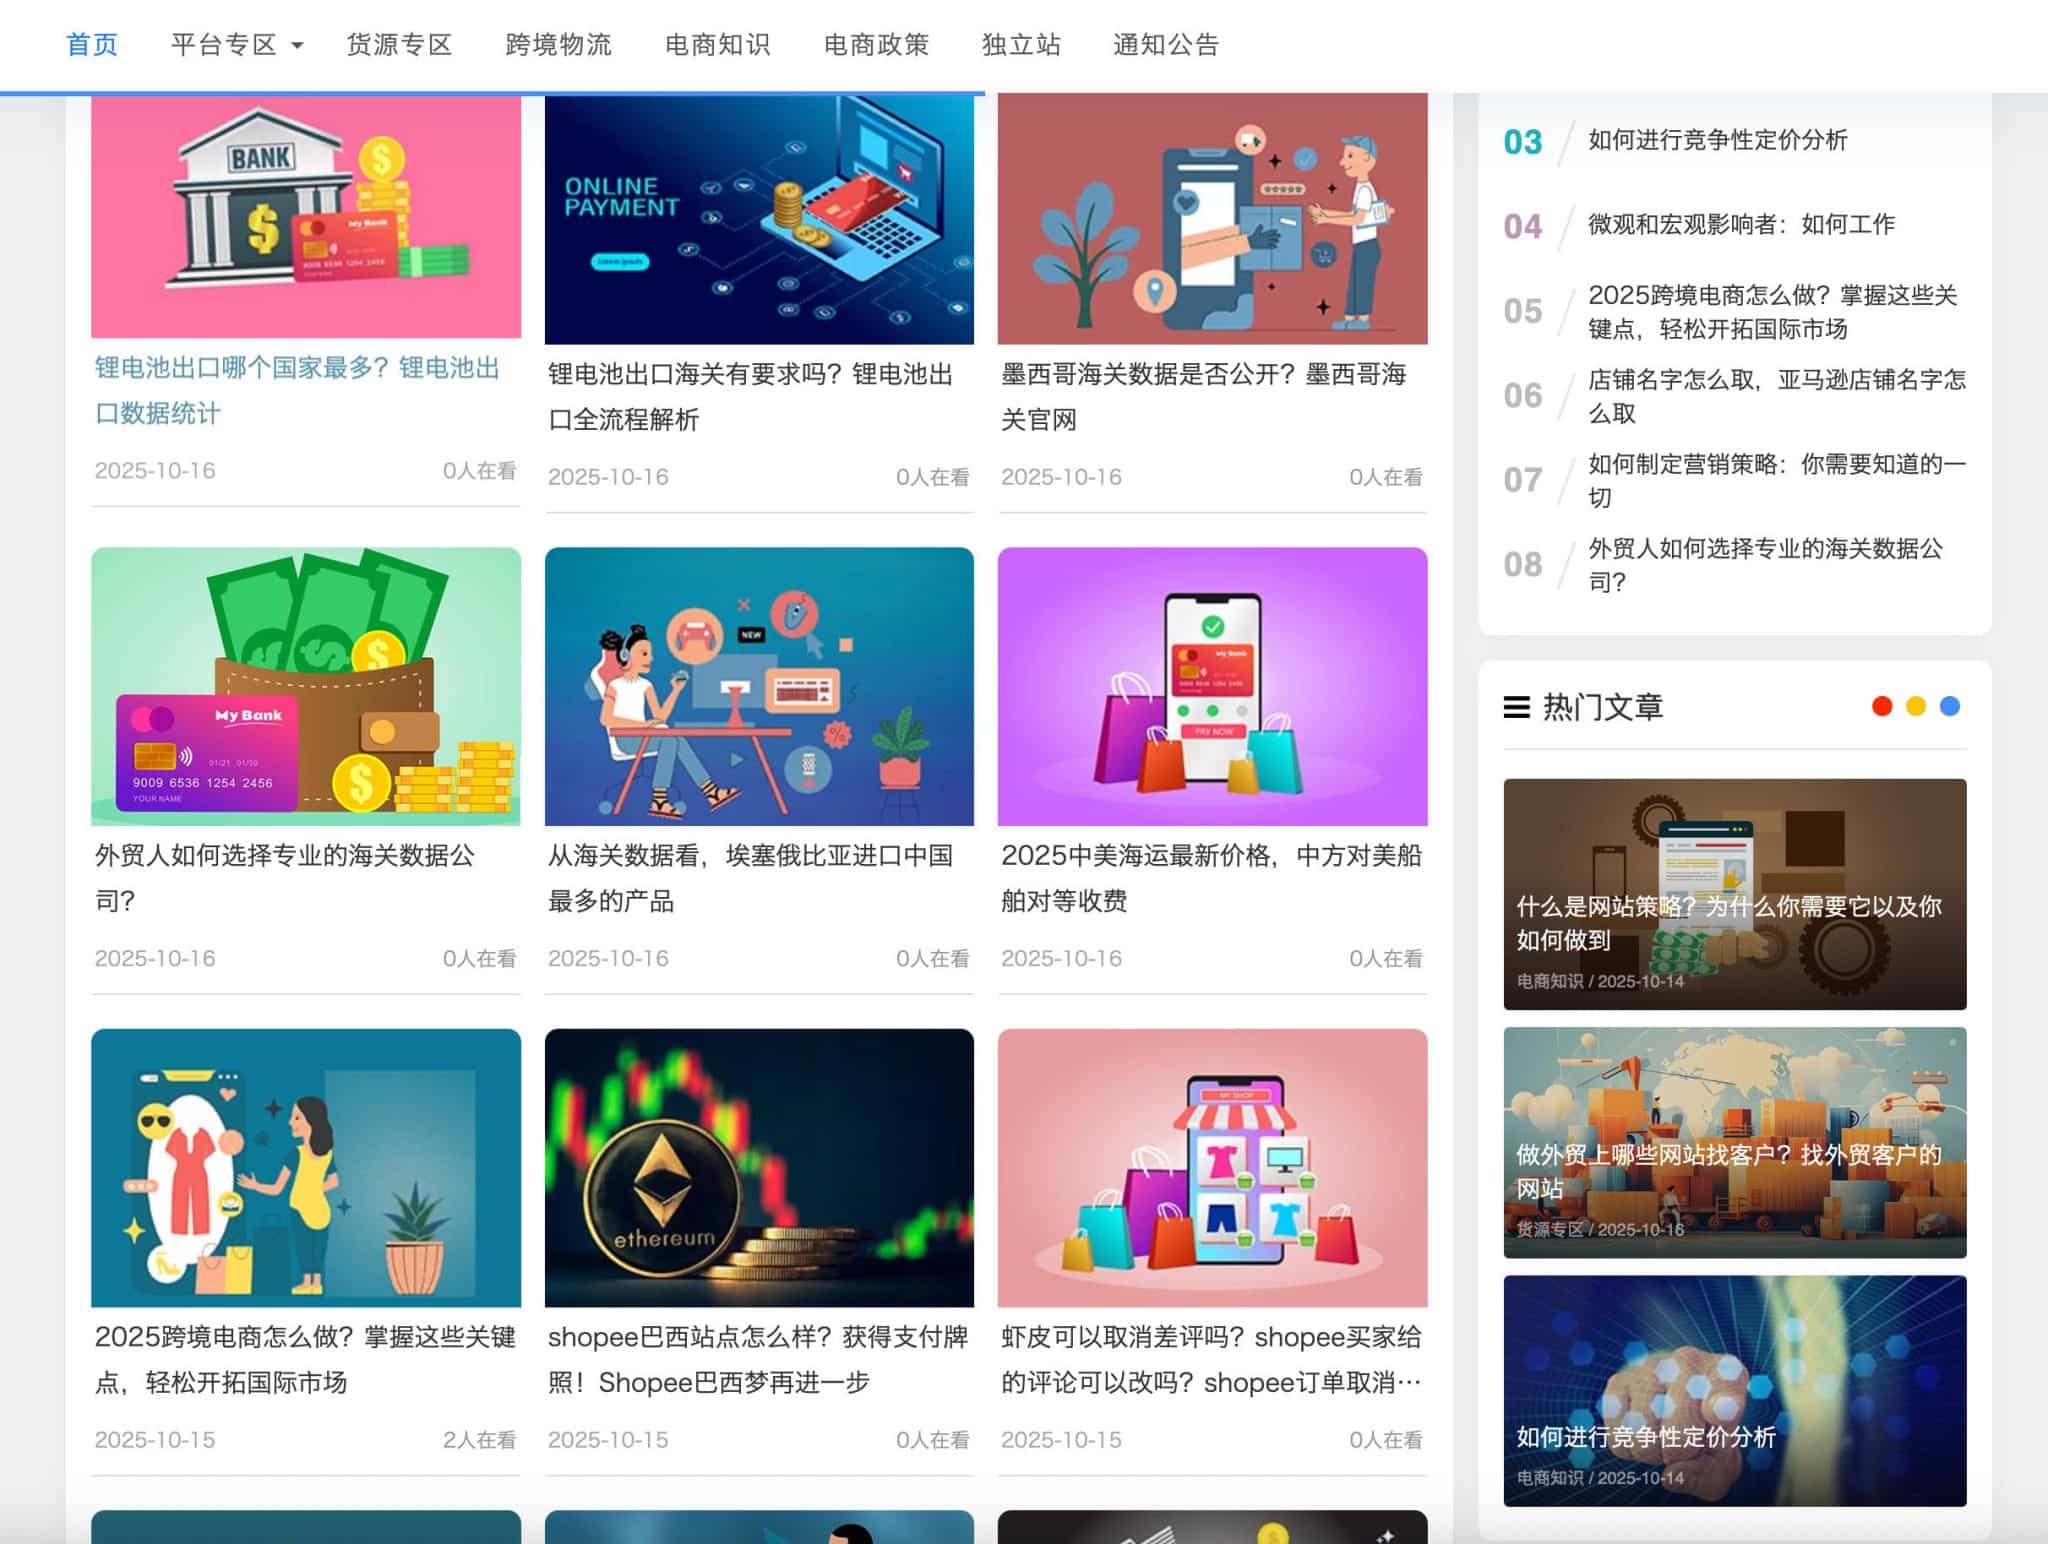Viewport: 2048px width, 1544px height.
Task: Open hot article 做外贸上哪些网站找客户 card
Action: (1735, 1142)
